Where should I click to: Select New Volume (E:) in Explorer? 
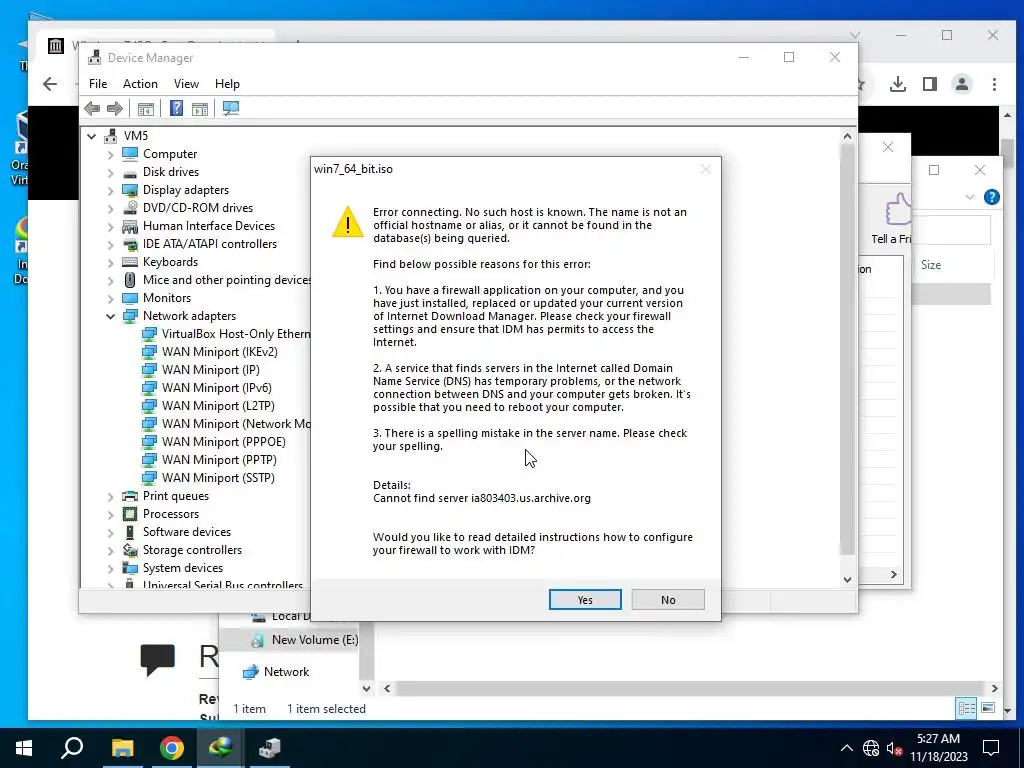pyautogui.click(x=315, y=640)
